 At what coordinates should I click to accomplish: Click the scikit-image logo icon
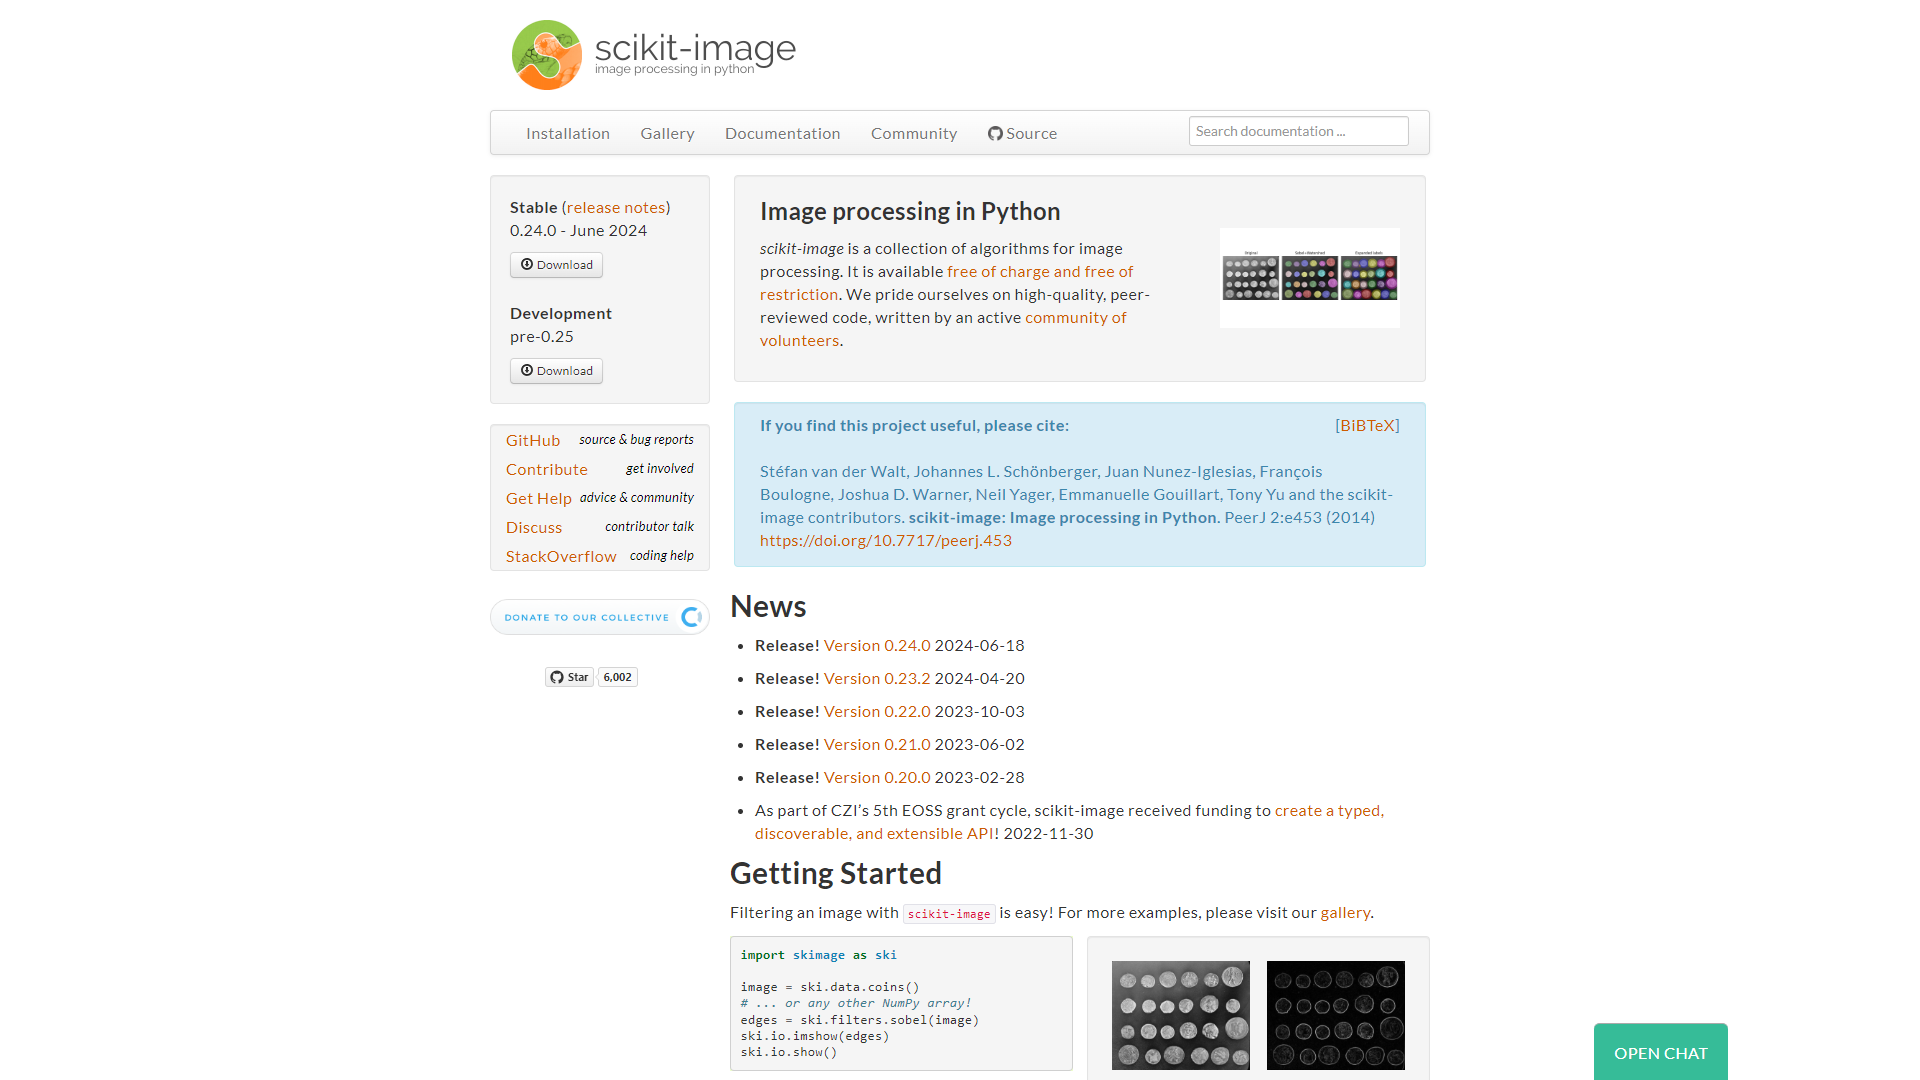545,53
